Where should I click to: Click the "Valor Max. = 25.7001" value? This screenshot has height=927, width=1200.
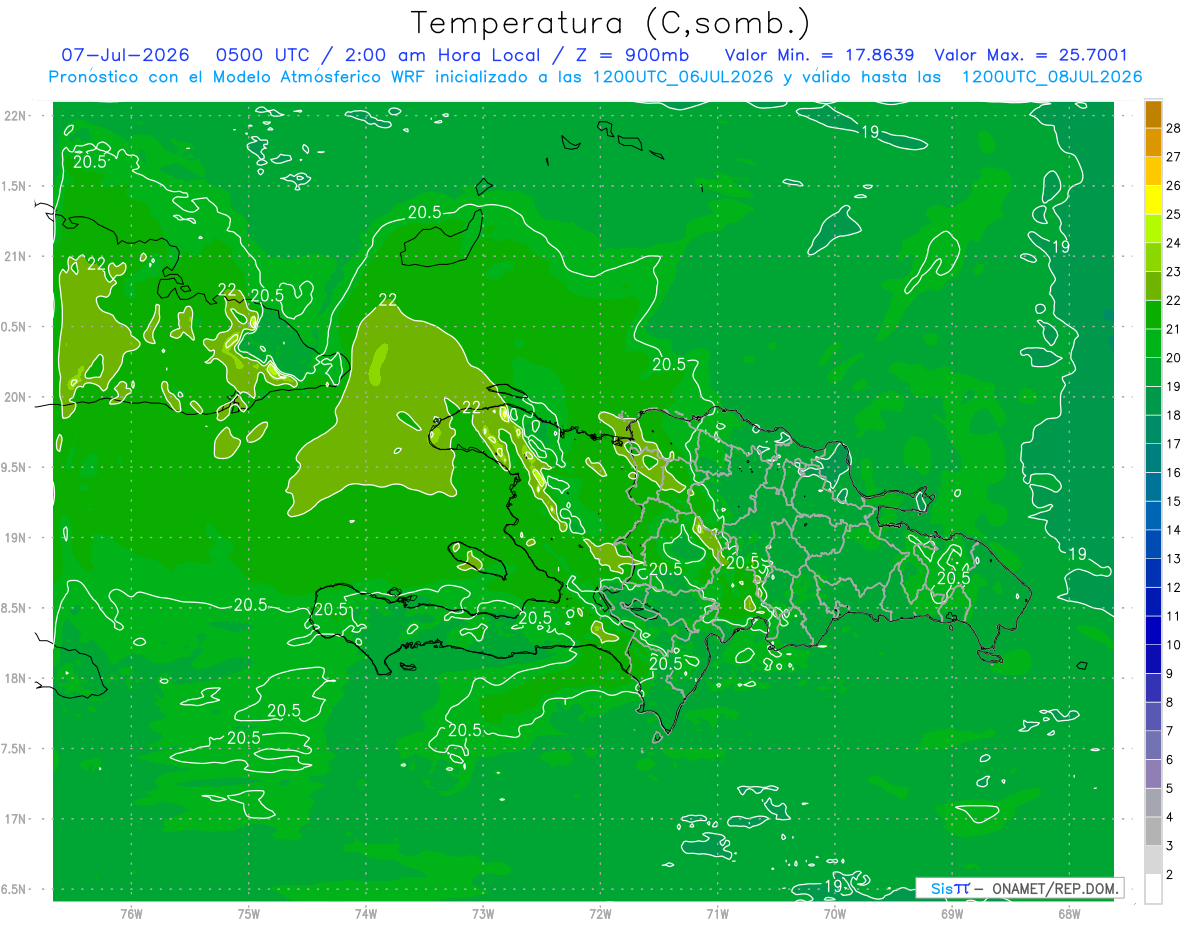click(x=1031, y=55)
